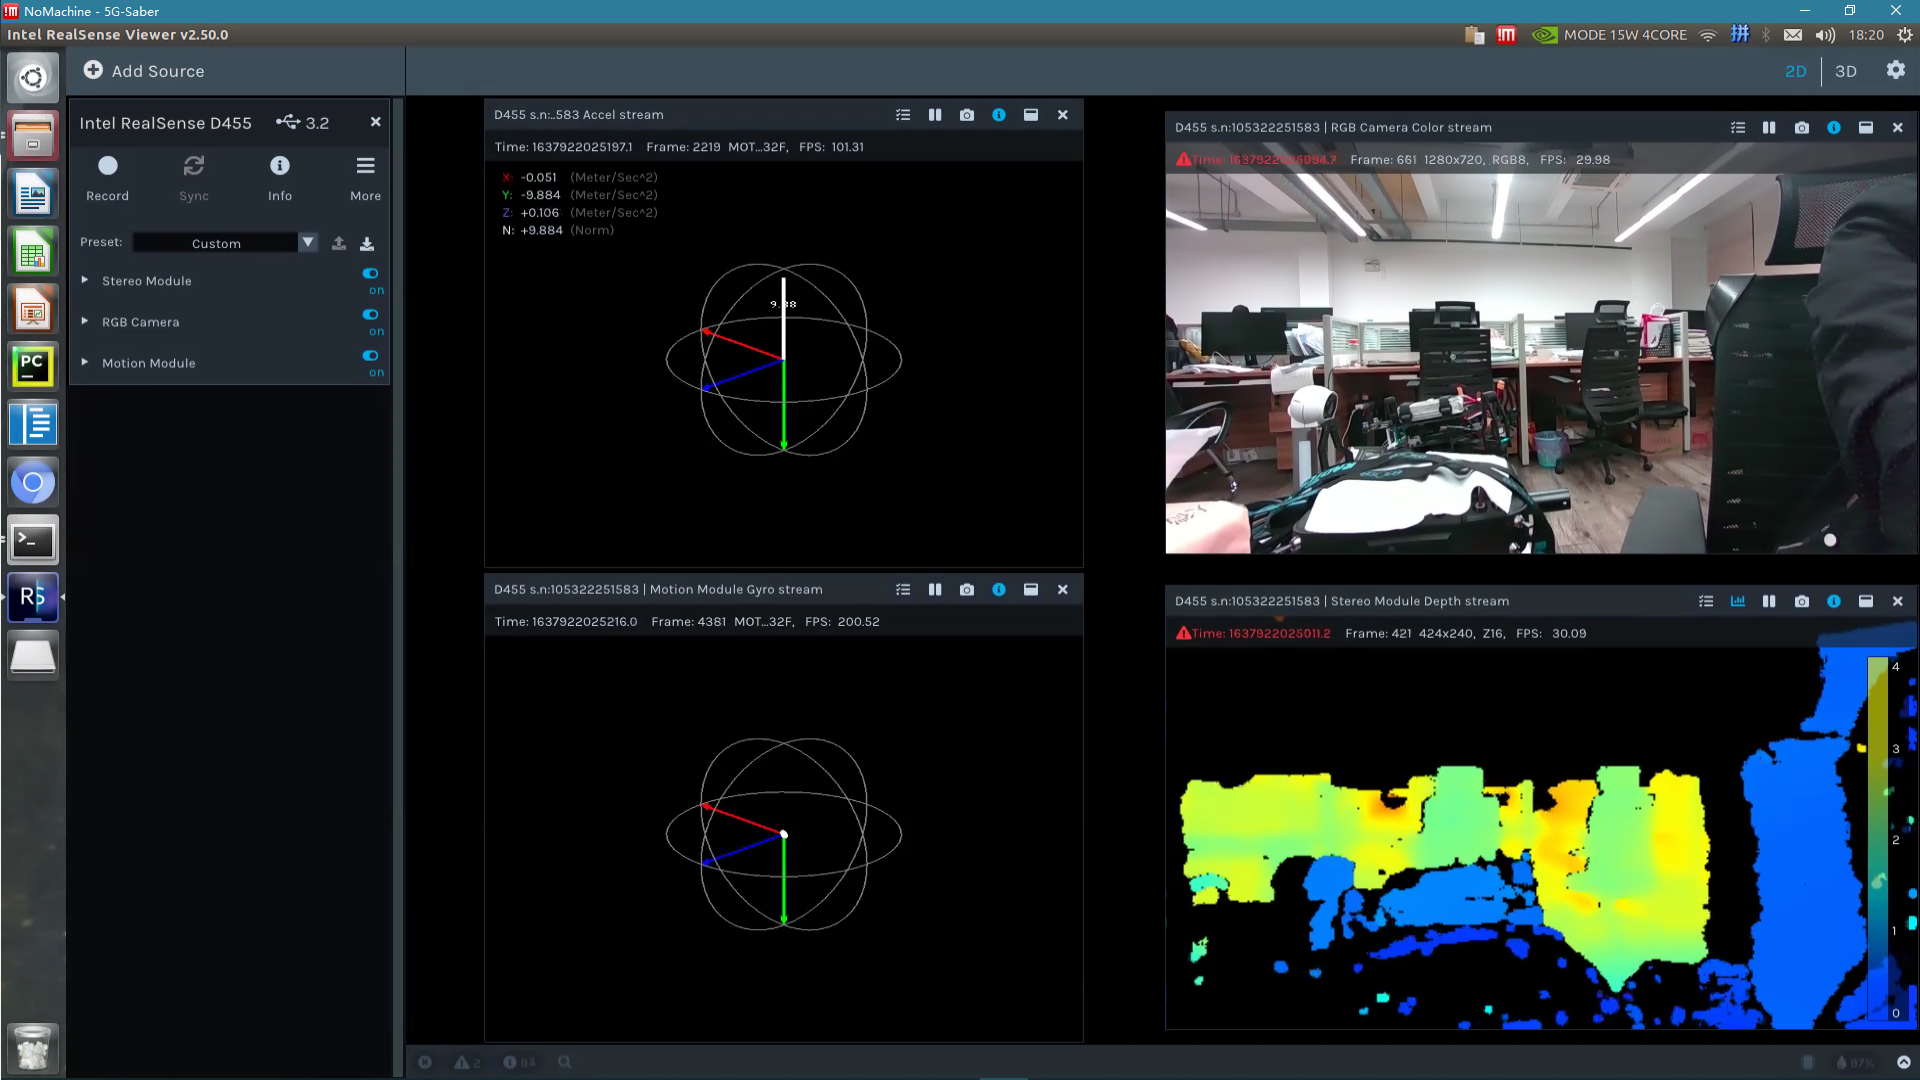1920x1080 pixels.
Task: Disable the RGB Camera toggle
Action: pyautogui.click(x=369, y=314)
